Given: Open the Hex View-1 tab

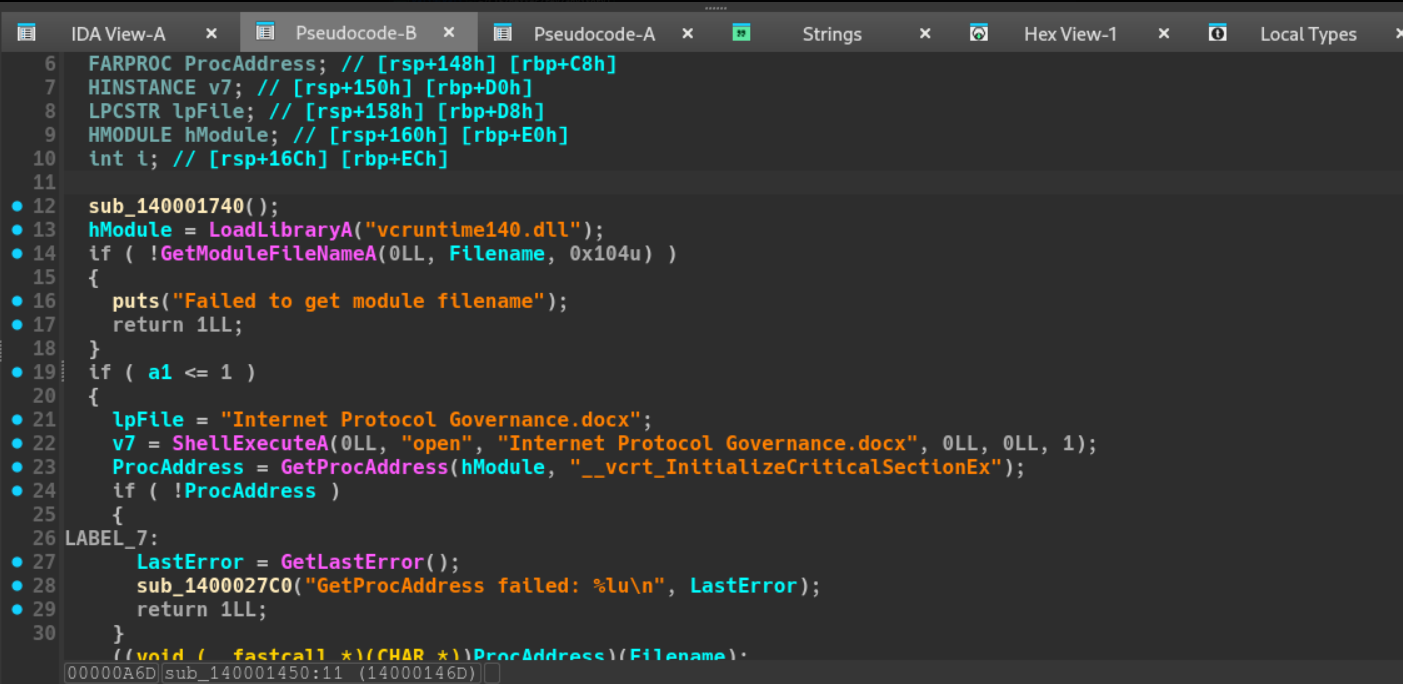Looking at the screenshot, I should 1070,34.
